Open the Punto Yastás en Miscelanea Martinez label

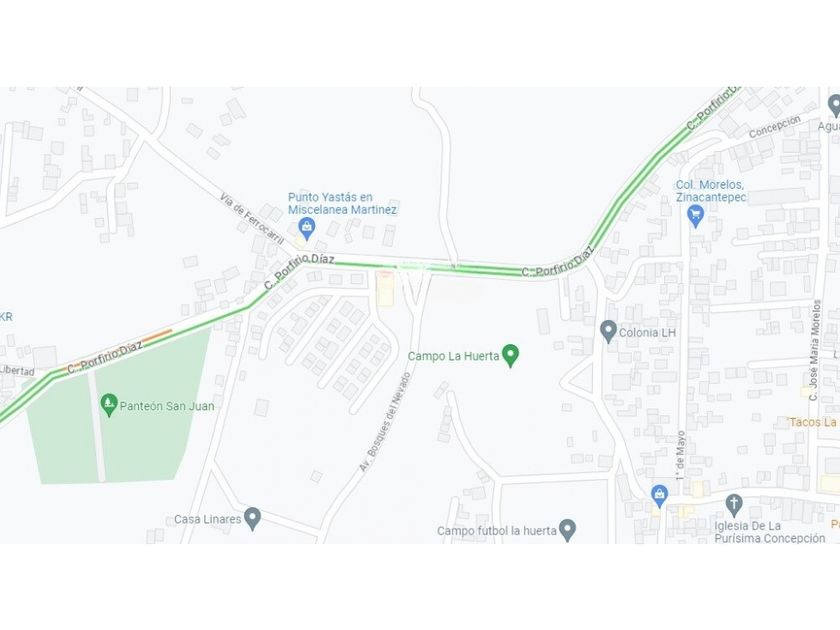[342, 204]
